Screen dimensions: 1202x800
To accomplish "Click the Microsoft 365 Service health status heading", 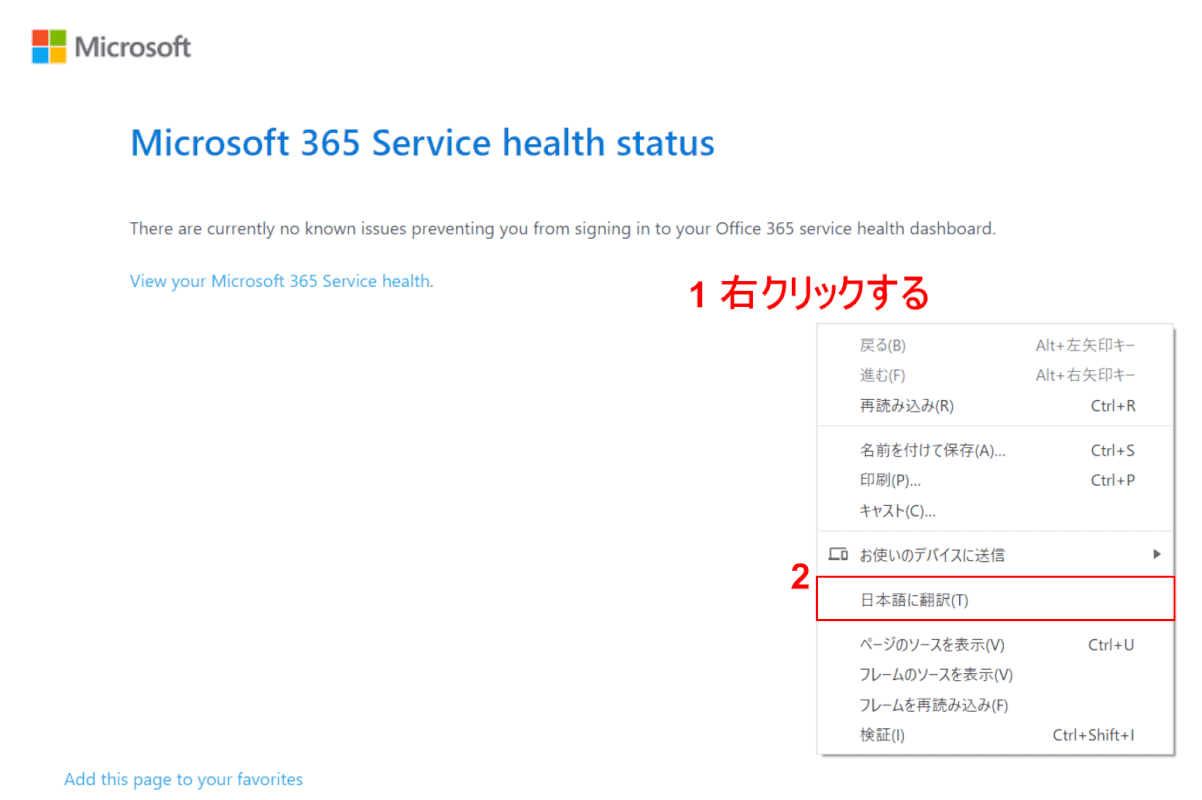I will (422, 143).
